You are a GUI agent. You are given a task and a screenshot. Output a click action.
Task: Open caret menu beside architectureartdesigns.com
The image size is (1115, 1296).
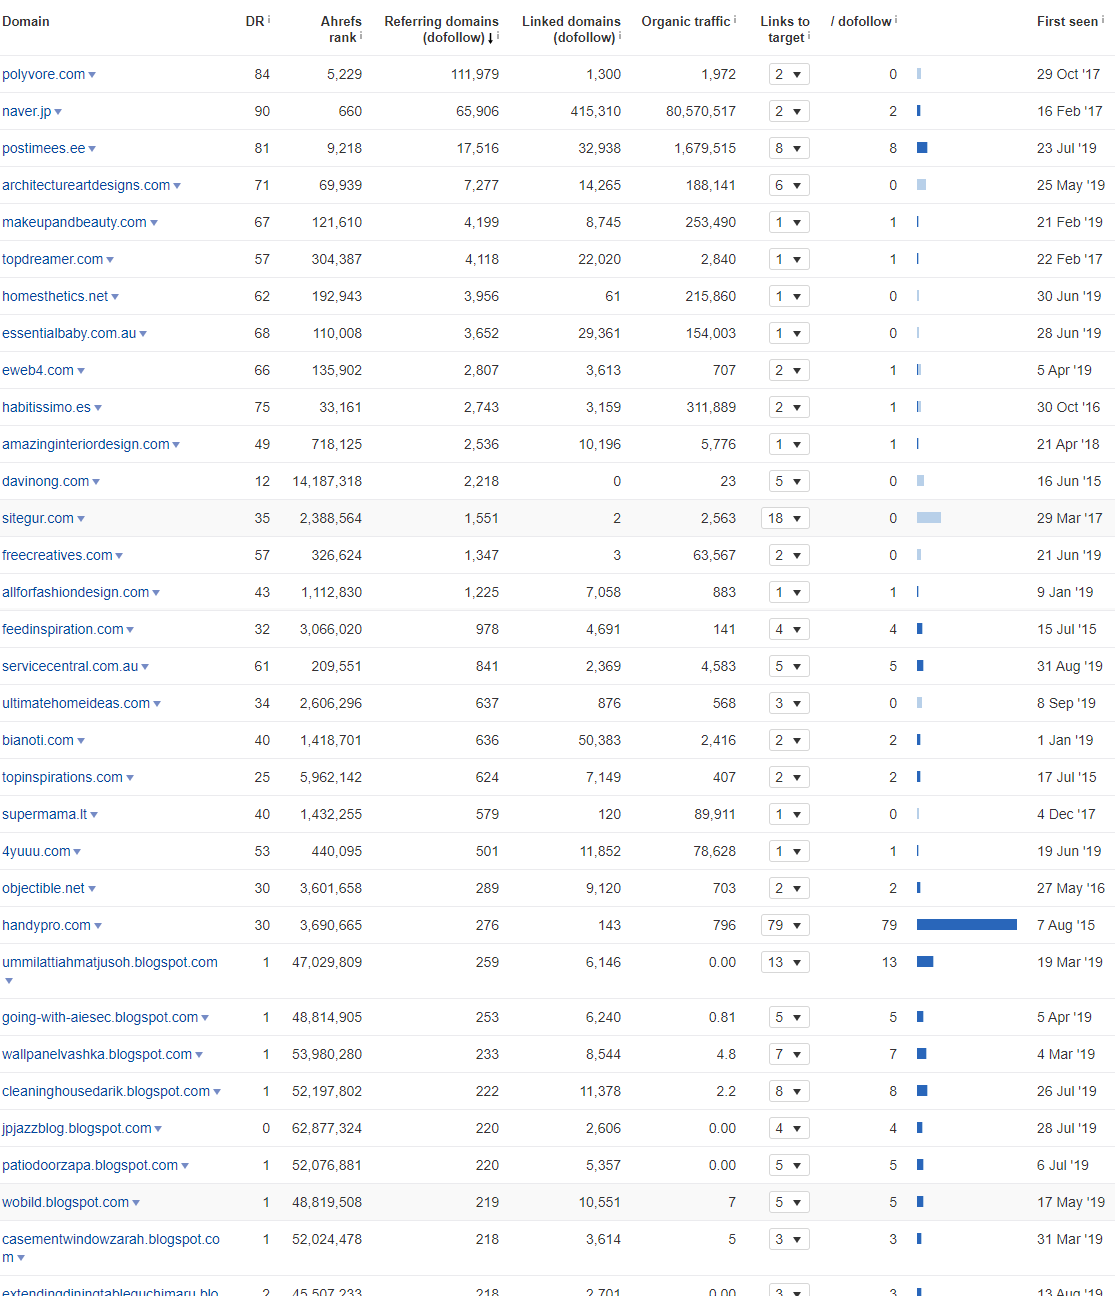pyautogui.click(x=177, y=186)
